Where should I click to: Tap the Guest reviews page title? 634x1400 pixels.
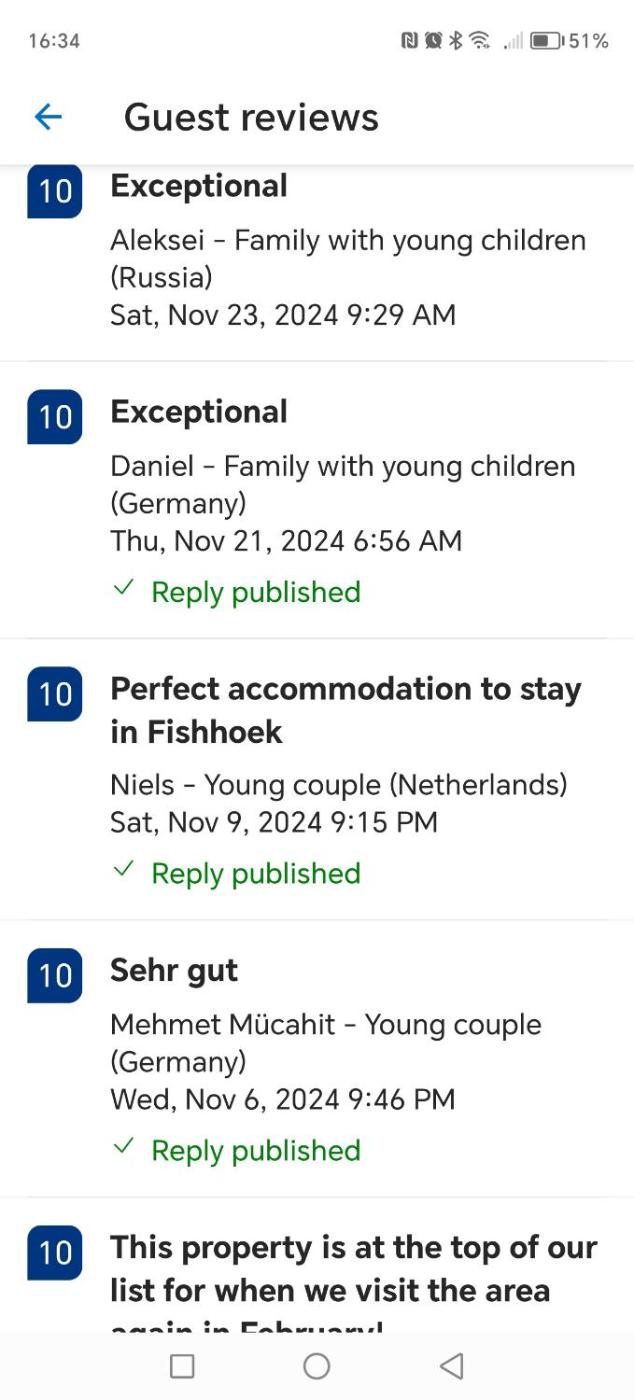click(x=251, y=117)
